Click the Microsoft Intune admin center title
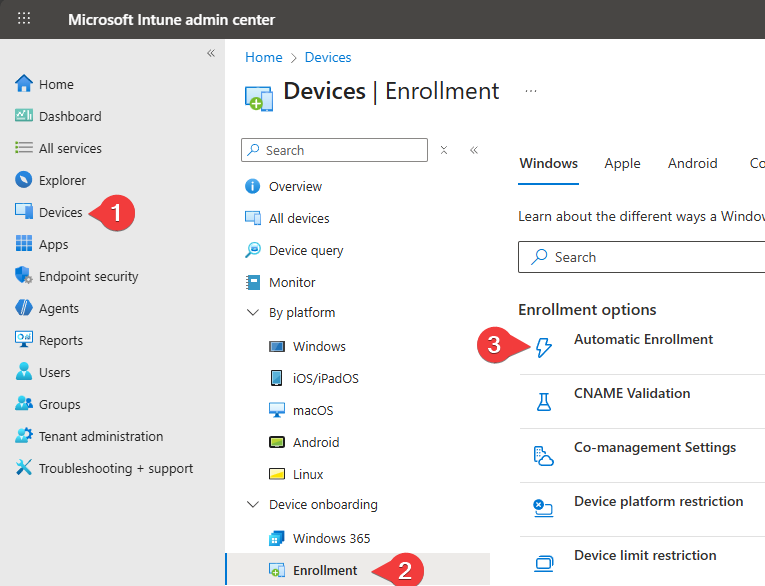Viewport: 765px width, 586px height. pyautogui.click(x=171, y=20)
